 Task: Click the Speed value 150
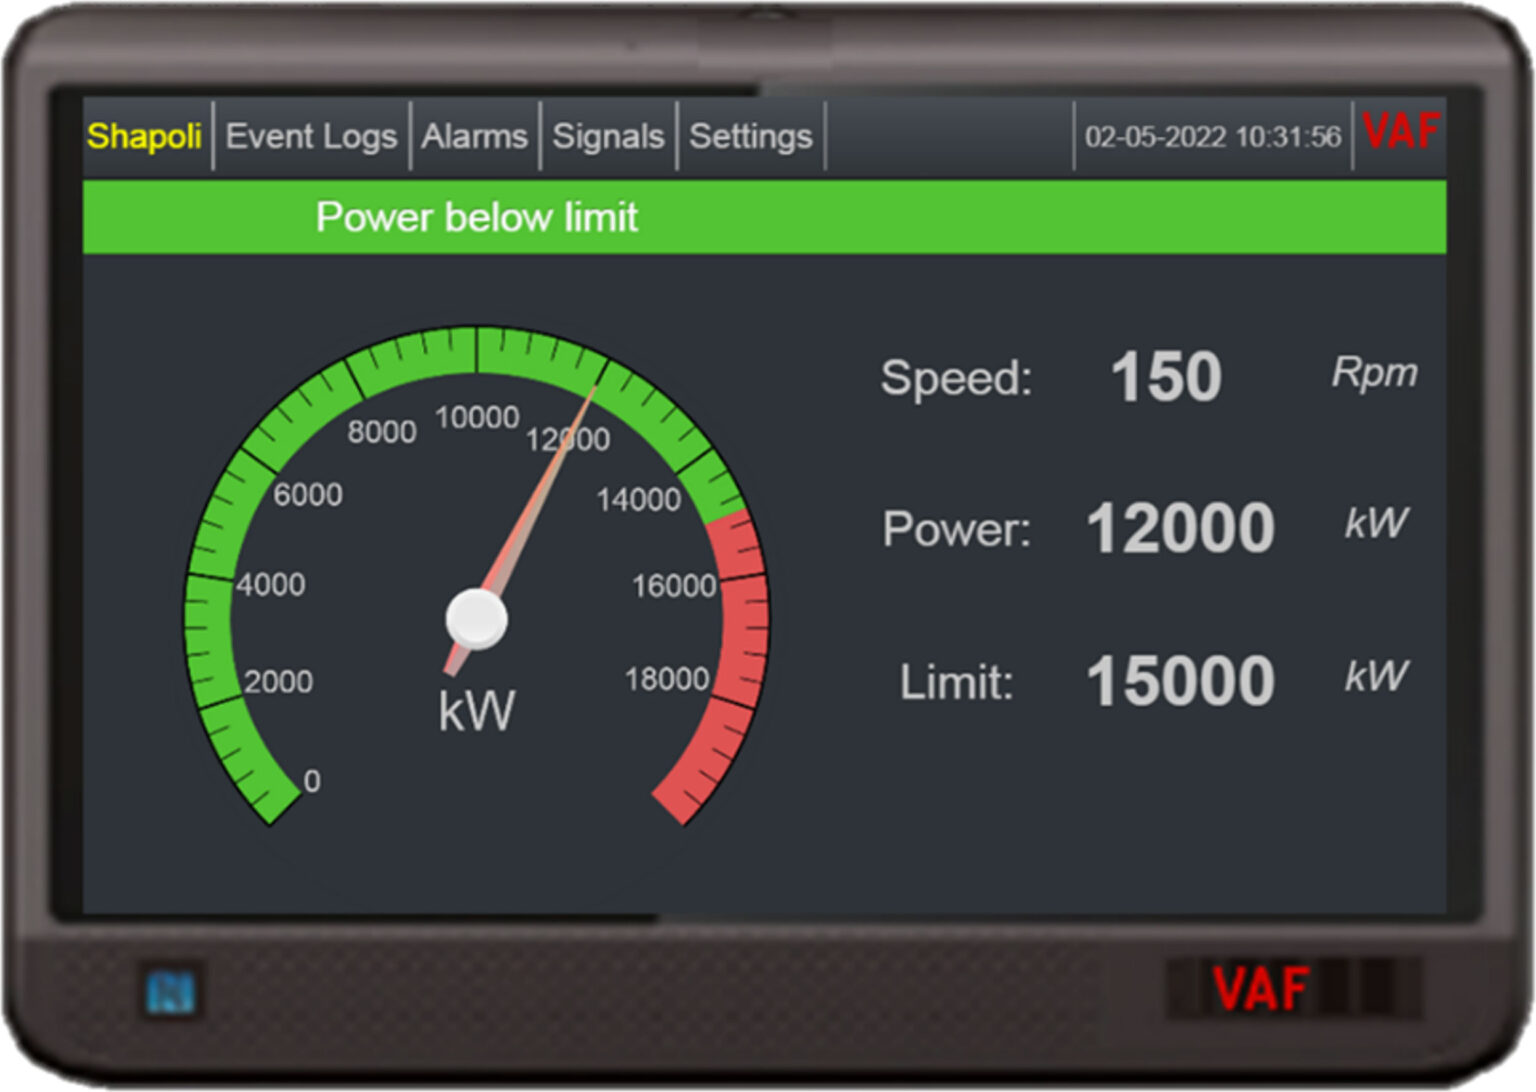point(1166,377)
